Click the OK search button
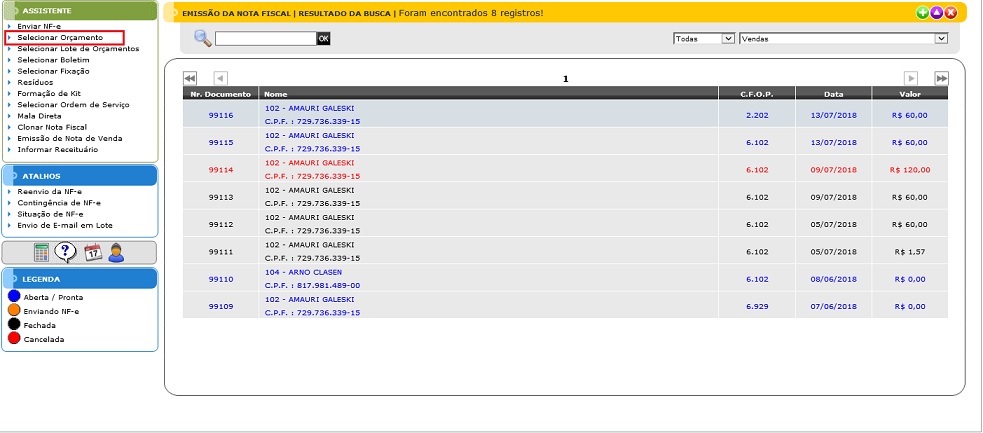 [323, 38]
